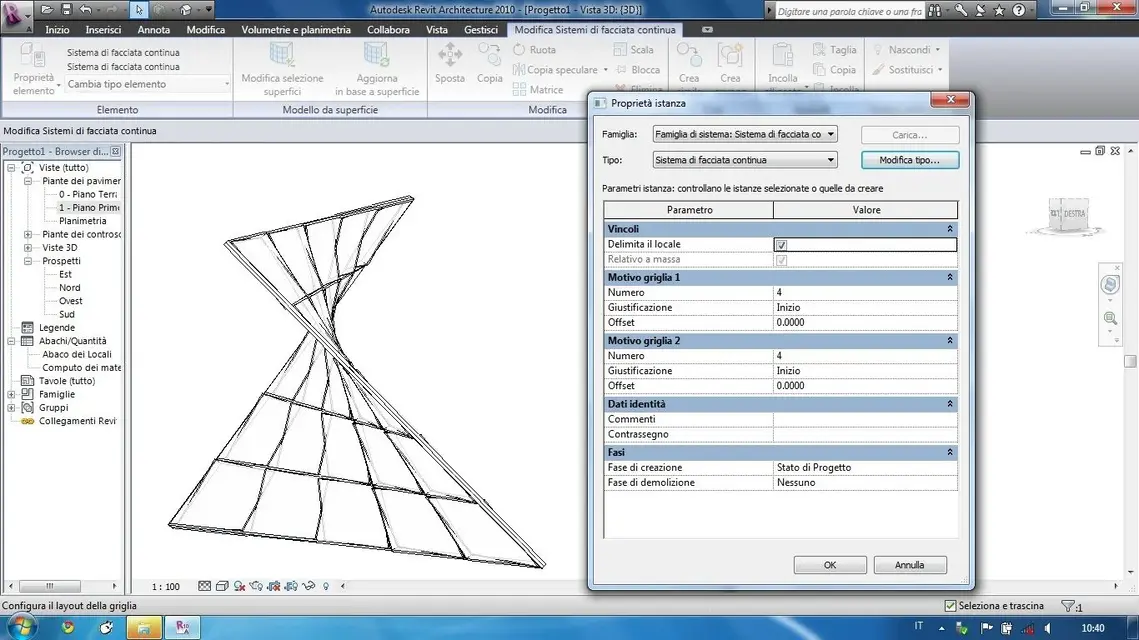Confirm with the OK button
Image resolution: width=1139 pixels, height=640 pixels.
(830, 565)
